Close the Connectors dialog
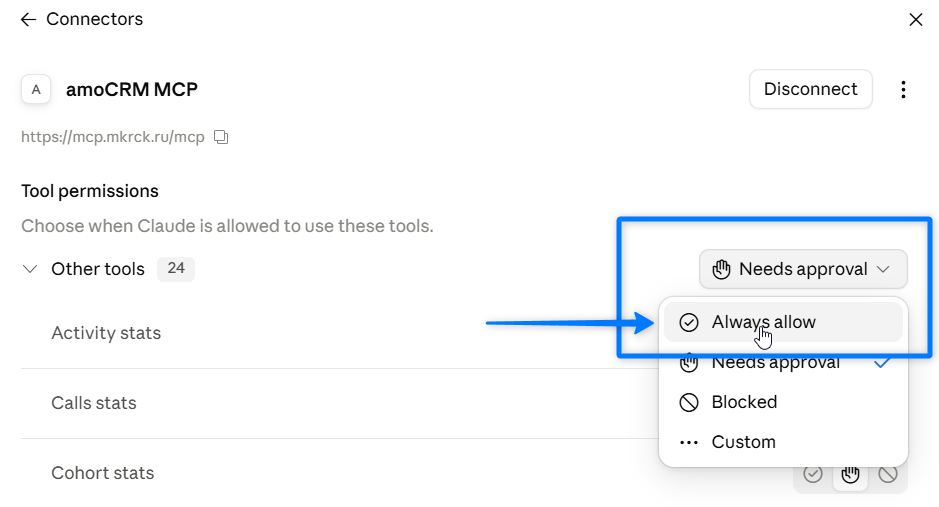The width and height of the screenshot is (939, 507). click(916, 20)
